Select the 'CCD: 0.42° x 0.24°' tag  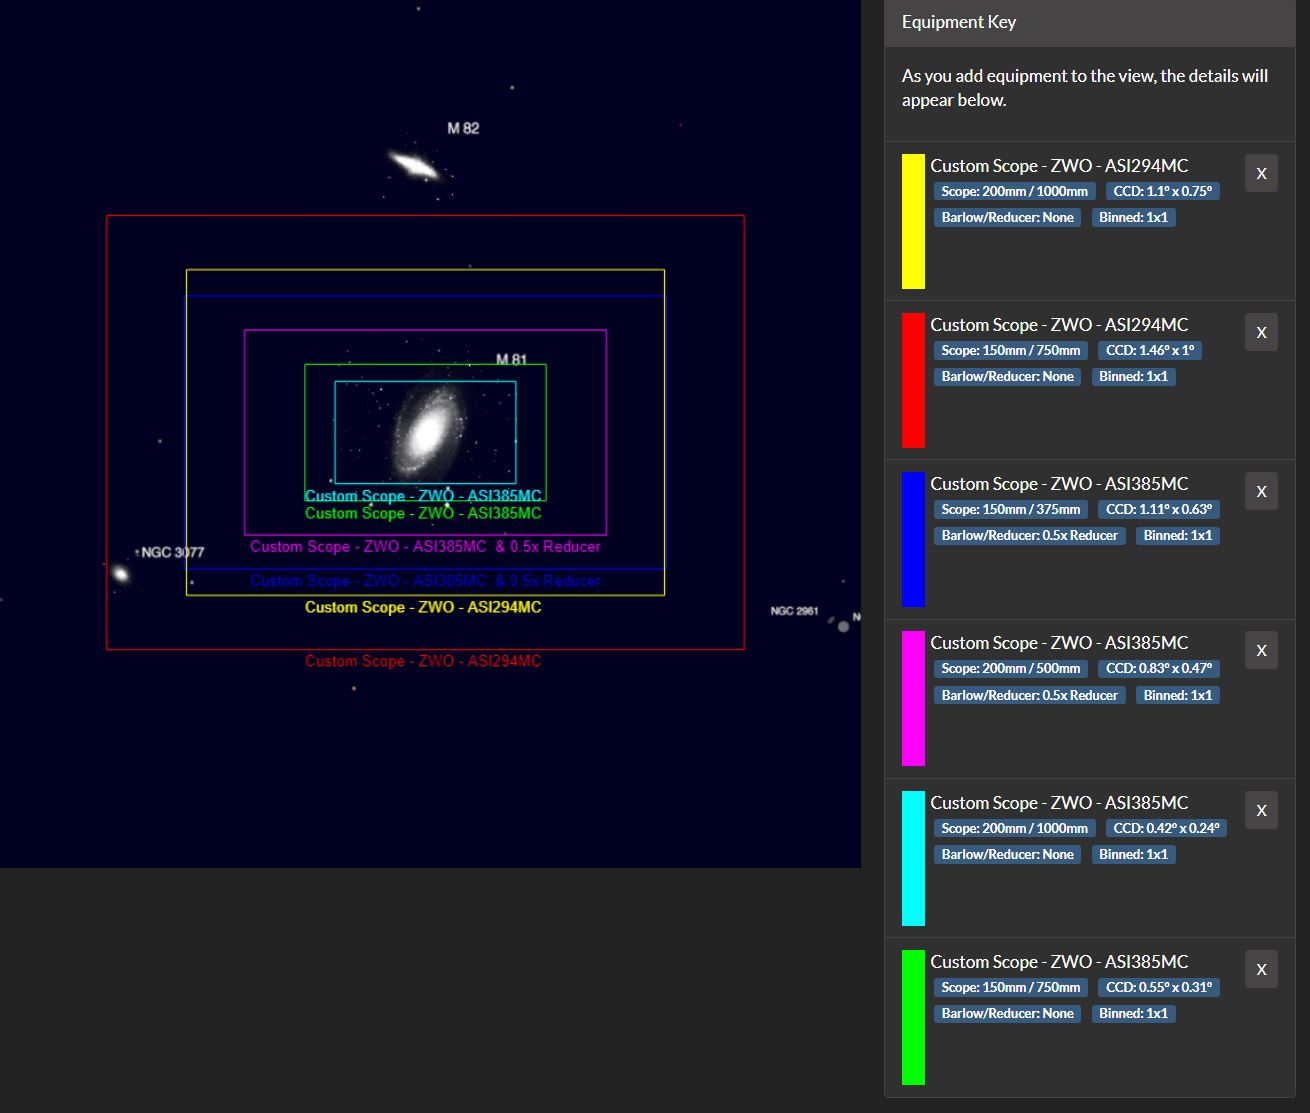(x=1166, y=828)
